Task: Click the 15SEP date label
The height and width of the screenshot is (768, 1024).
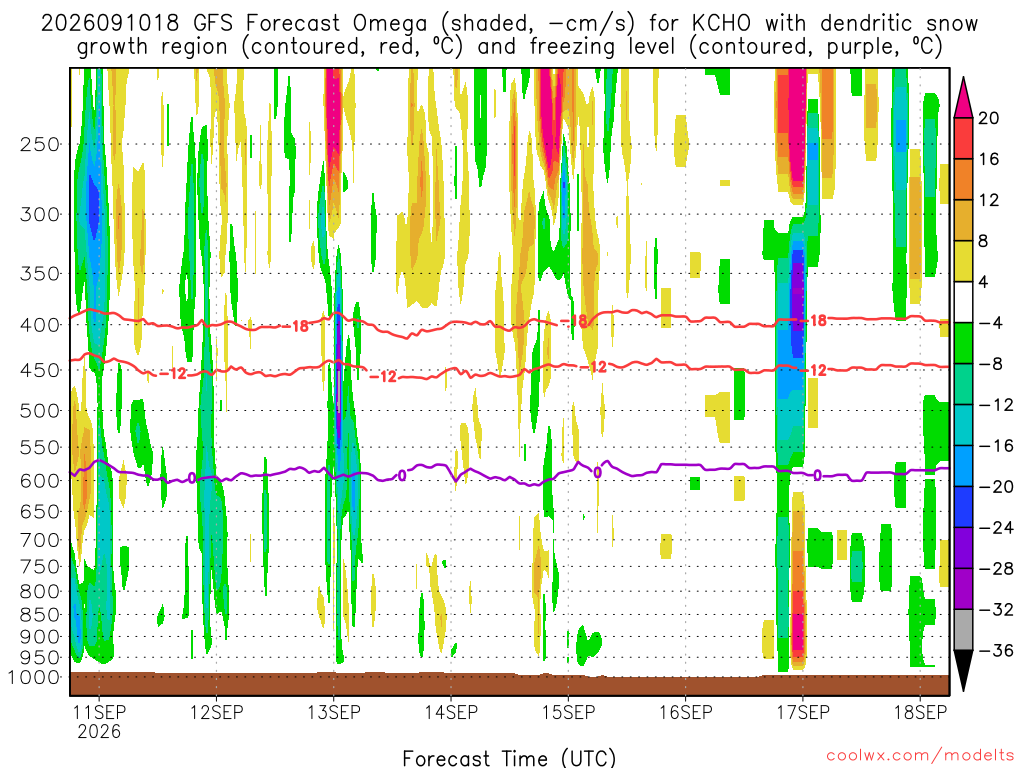Action: (x=568, y=712)
